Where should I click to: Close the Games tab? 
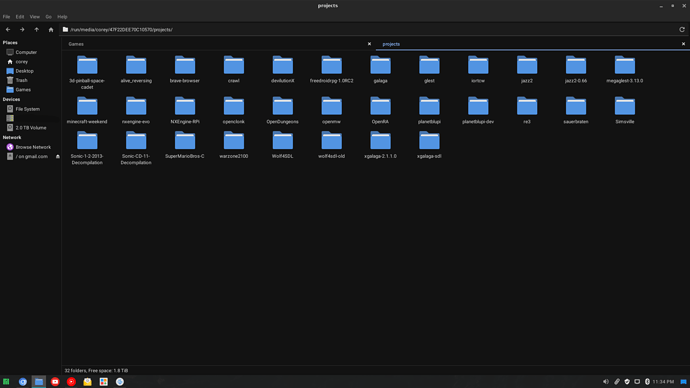pos(369,44)
